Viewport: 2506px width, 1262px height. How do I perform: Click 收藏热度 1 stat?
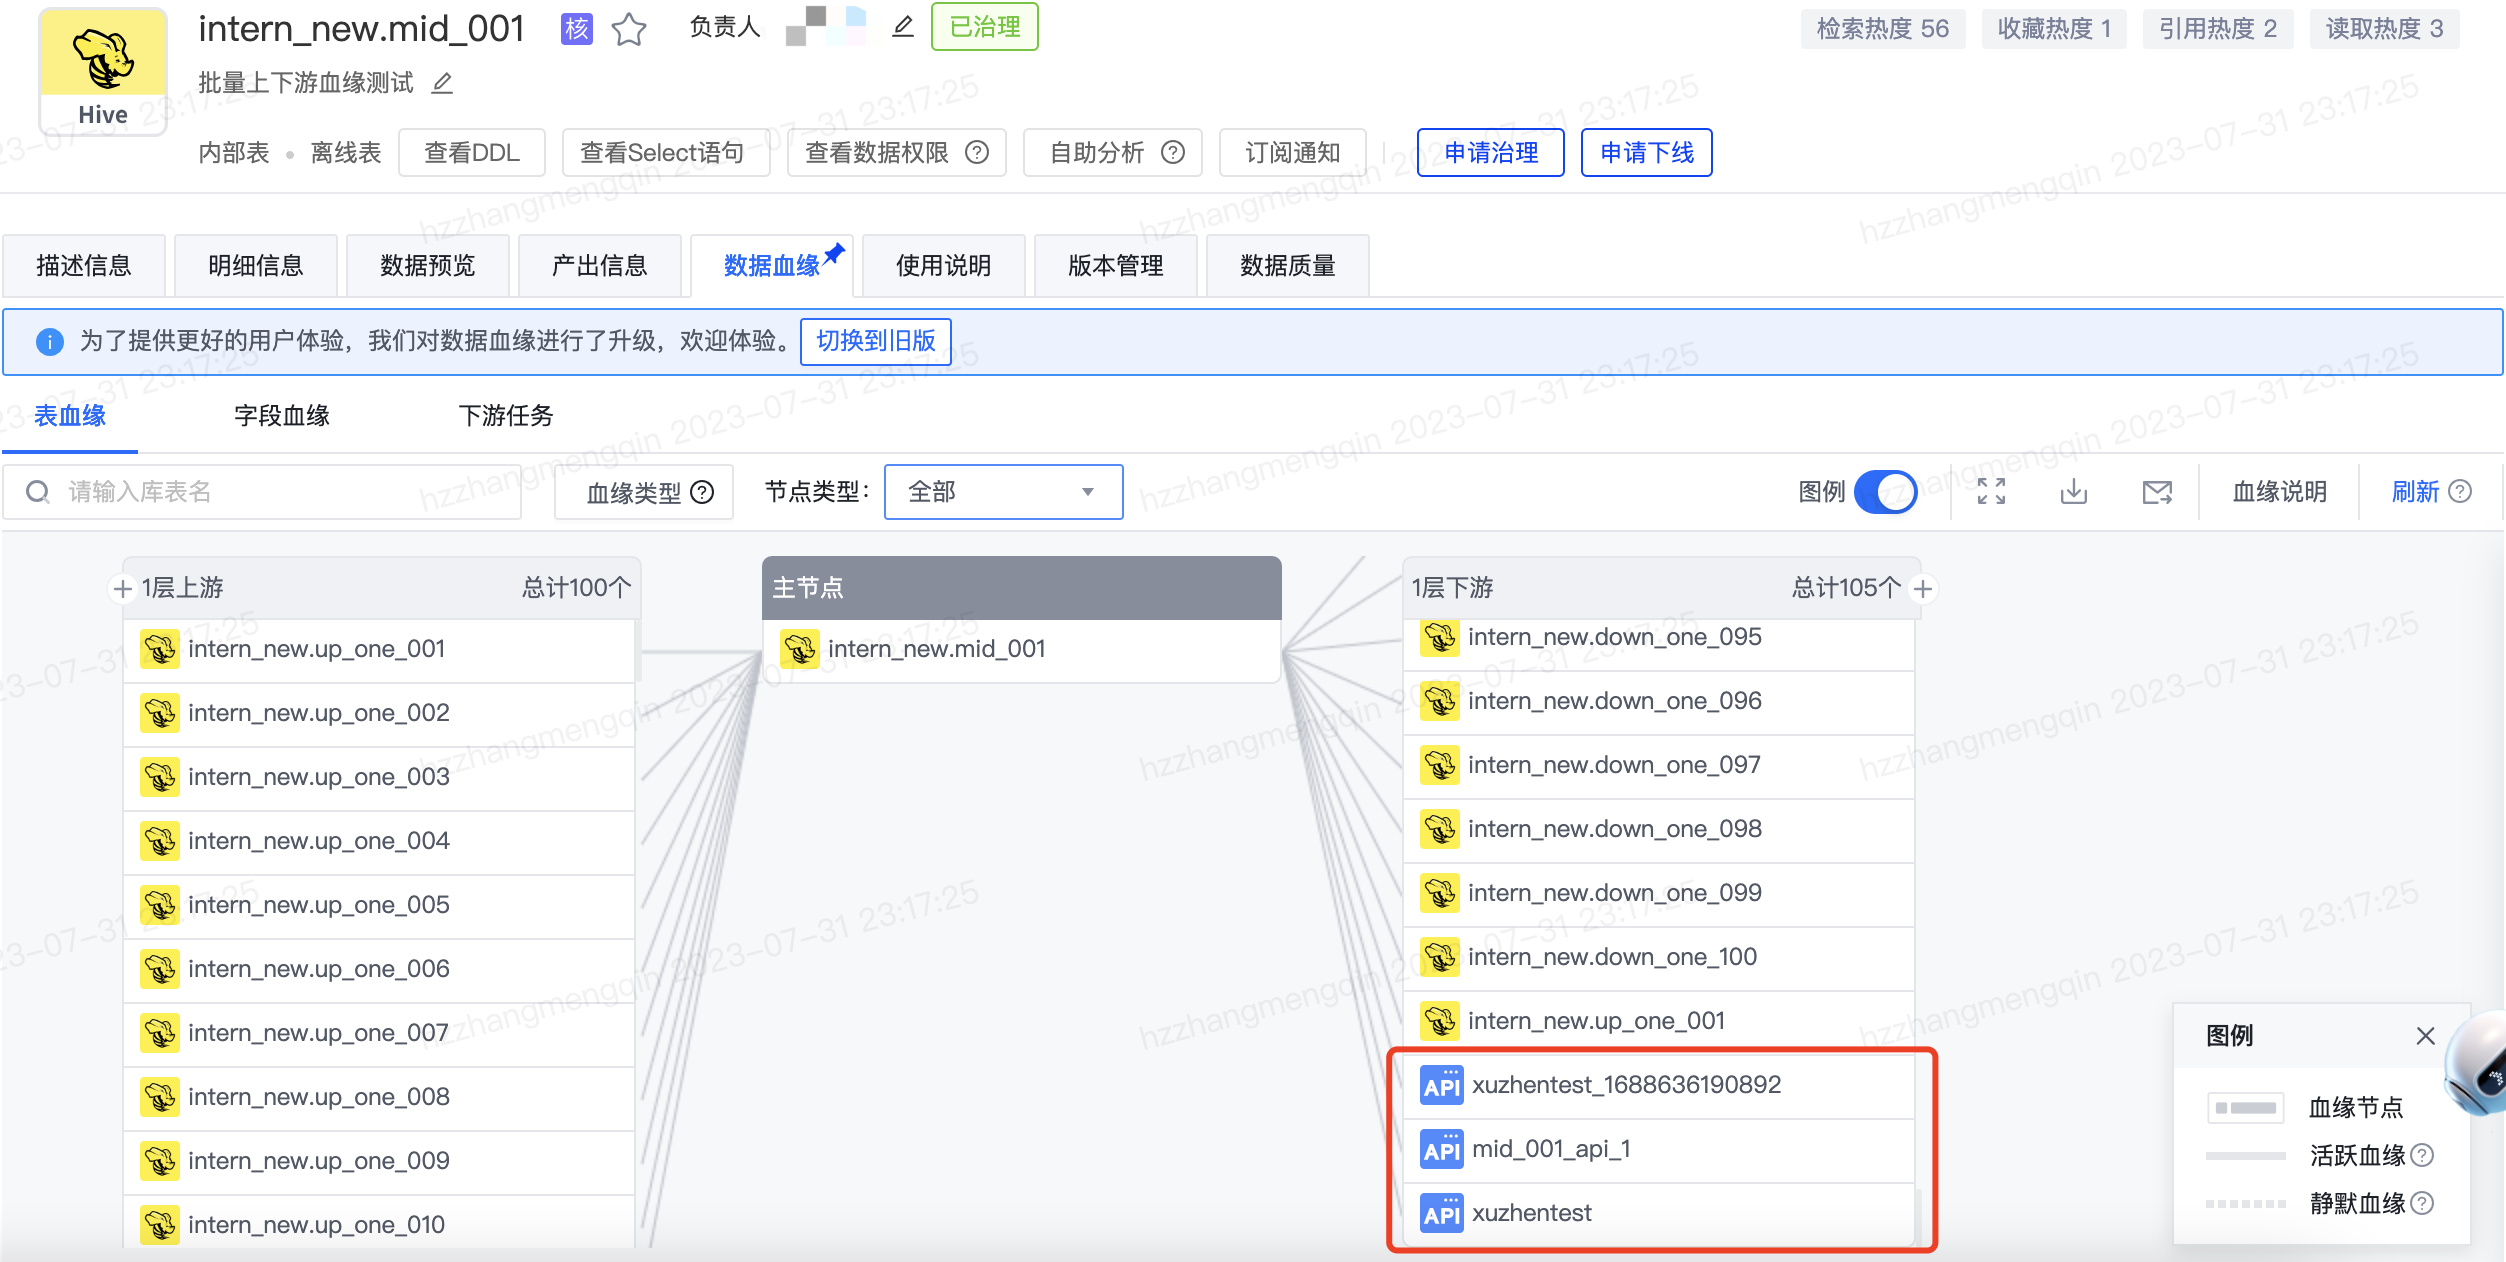tap(2054, 29)
